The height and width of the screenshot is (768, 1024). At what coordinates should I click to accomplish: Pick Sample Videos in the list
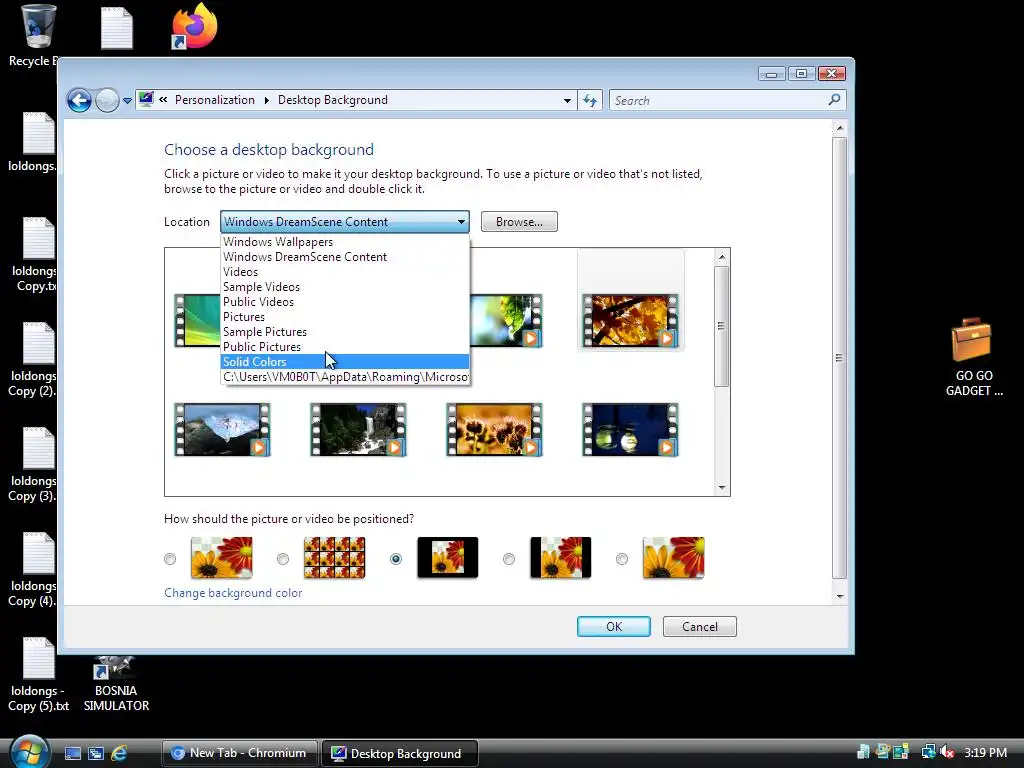345,287
